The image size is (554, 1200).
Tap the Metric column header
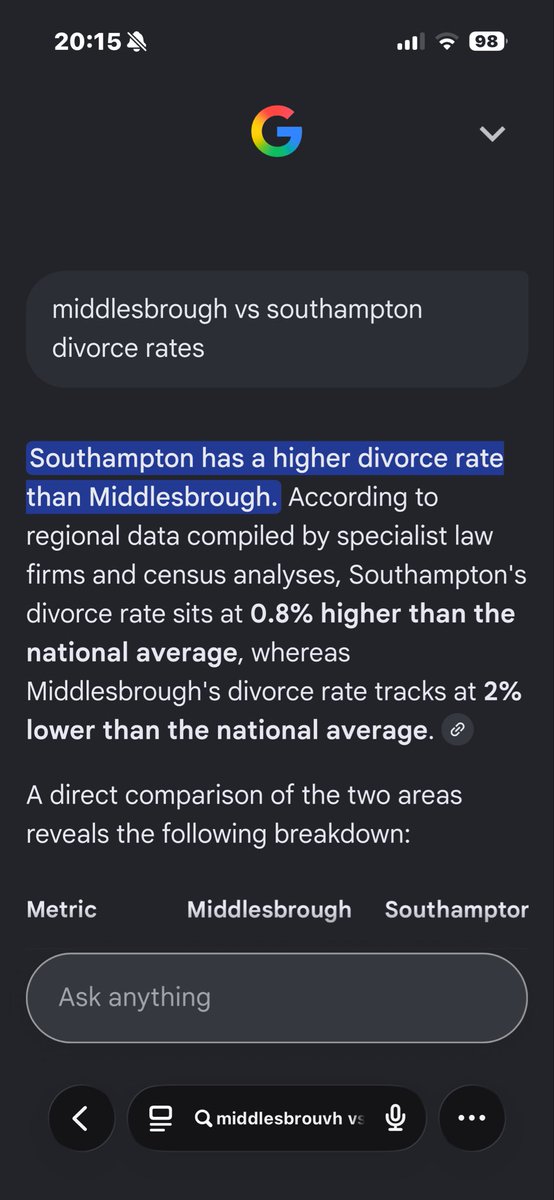61,909
